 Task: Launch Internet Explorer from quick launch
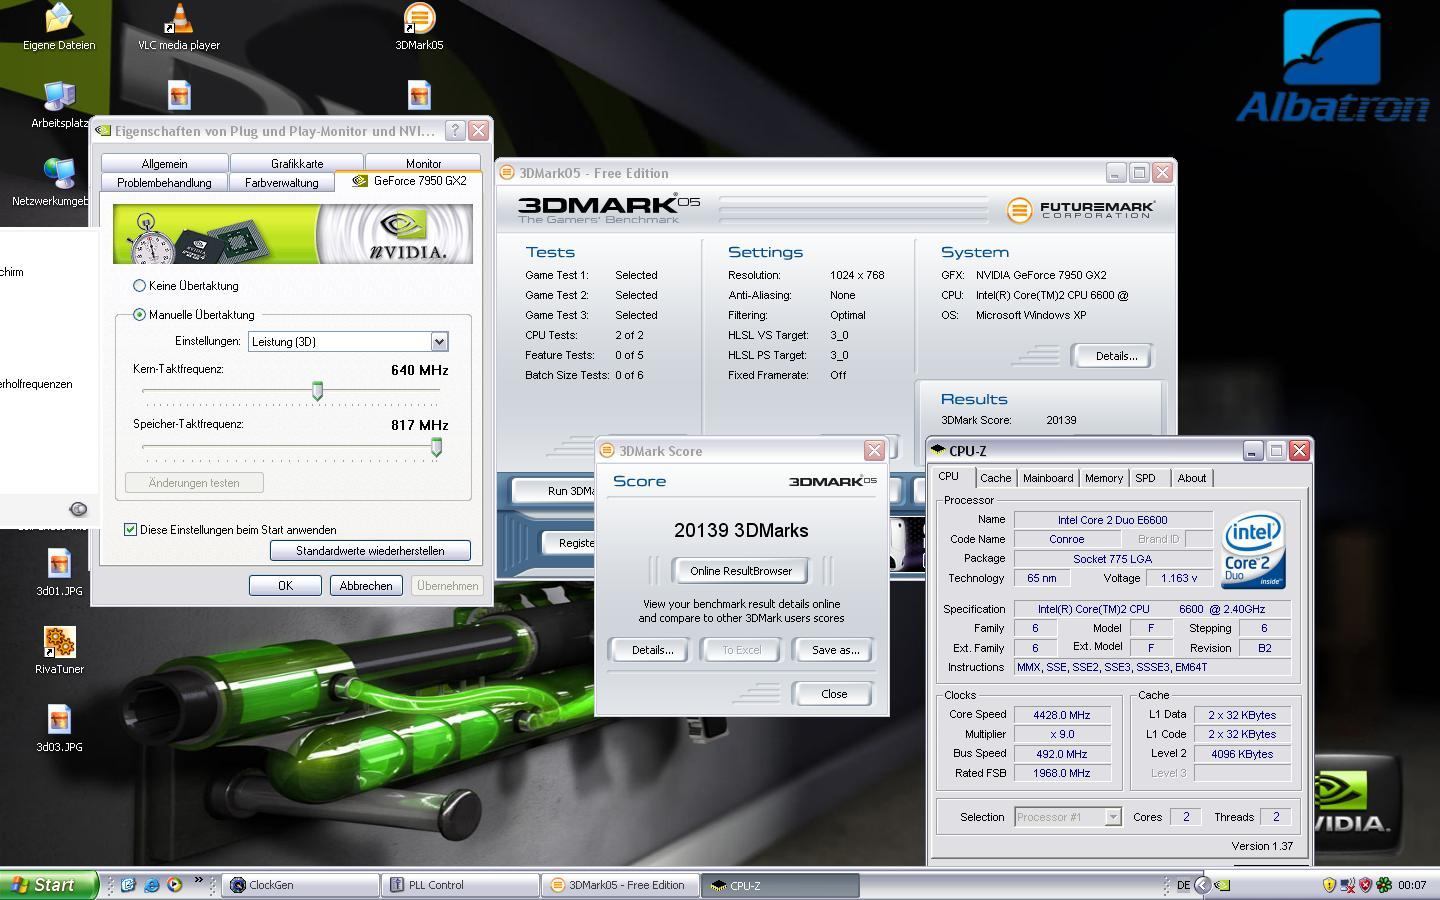point(152,885)
